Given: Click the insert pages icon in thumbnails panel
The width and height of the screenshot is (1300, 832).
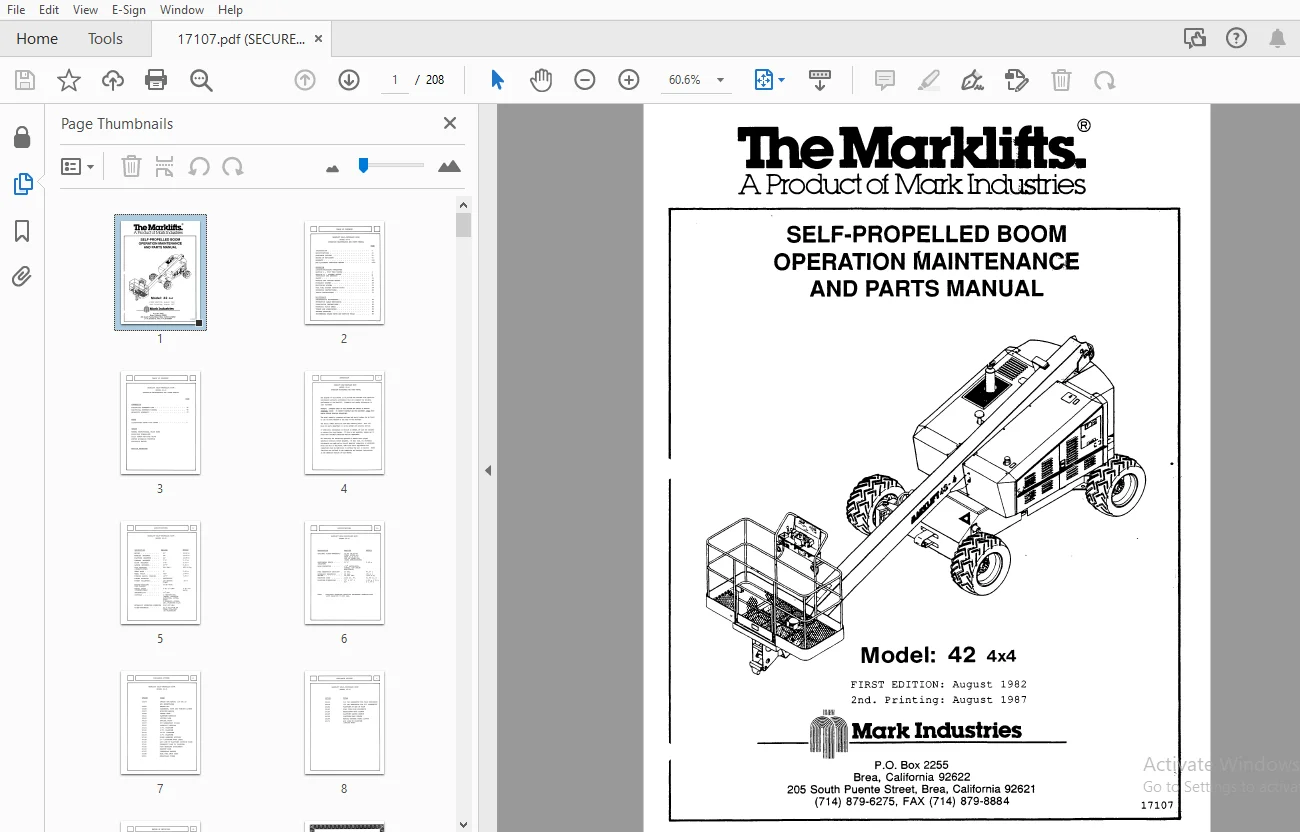Looking at the screenshot, I should pyautogui.click(x=165, y=166).
